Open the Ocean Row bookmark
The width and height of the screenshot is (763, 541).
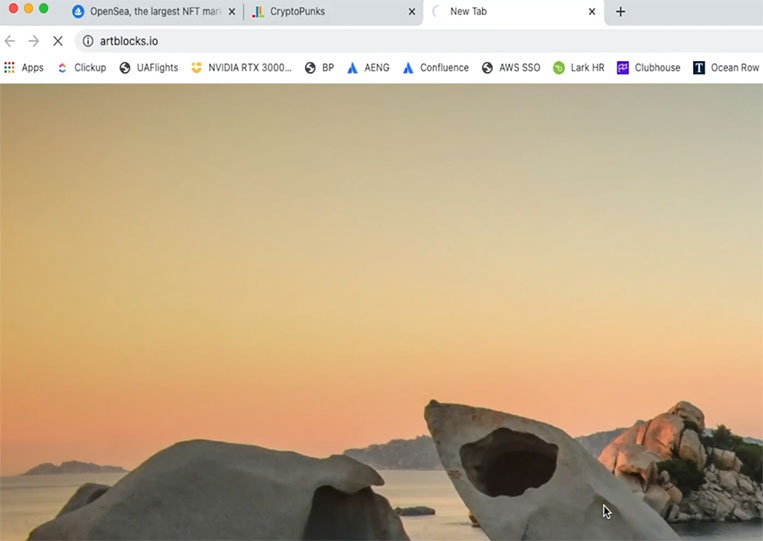click(727, 68)
